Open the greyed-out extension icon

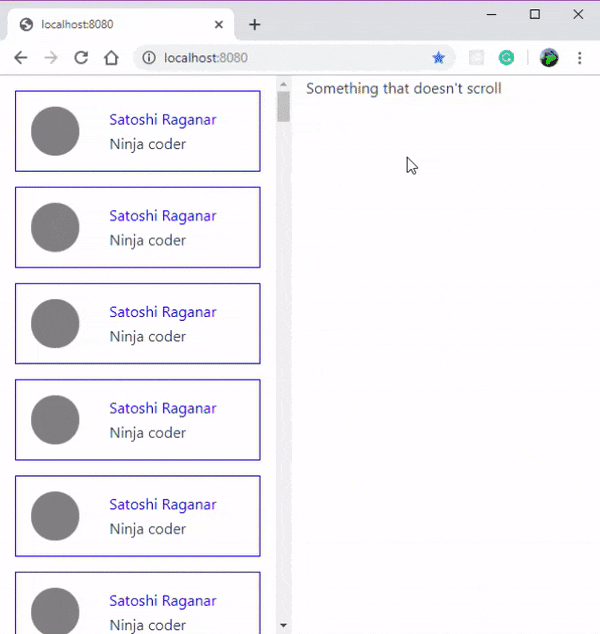(476, 58)
